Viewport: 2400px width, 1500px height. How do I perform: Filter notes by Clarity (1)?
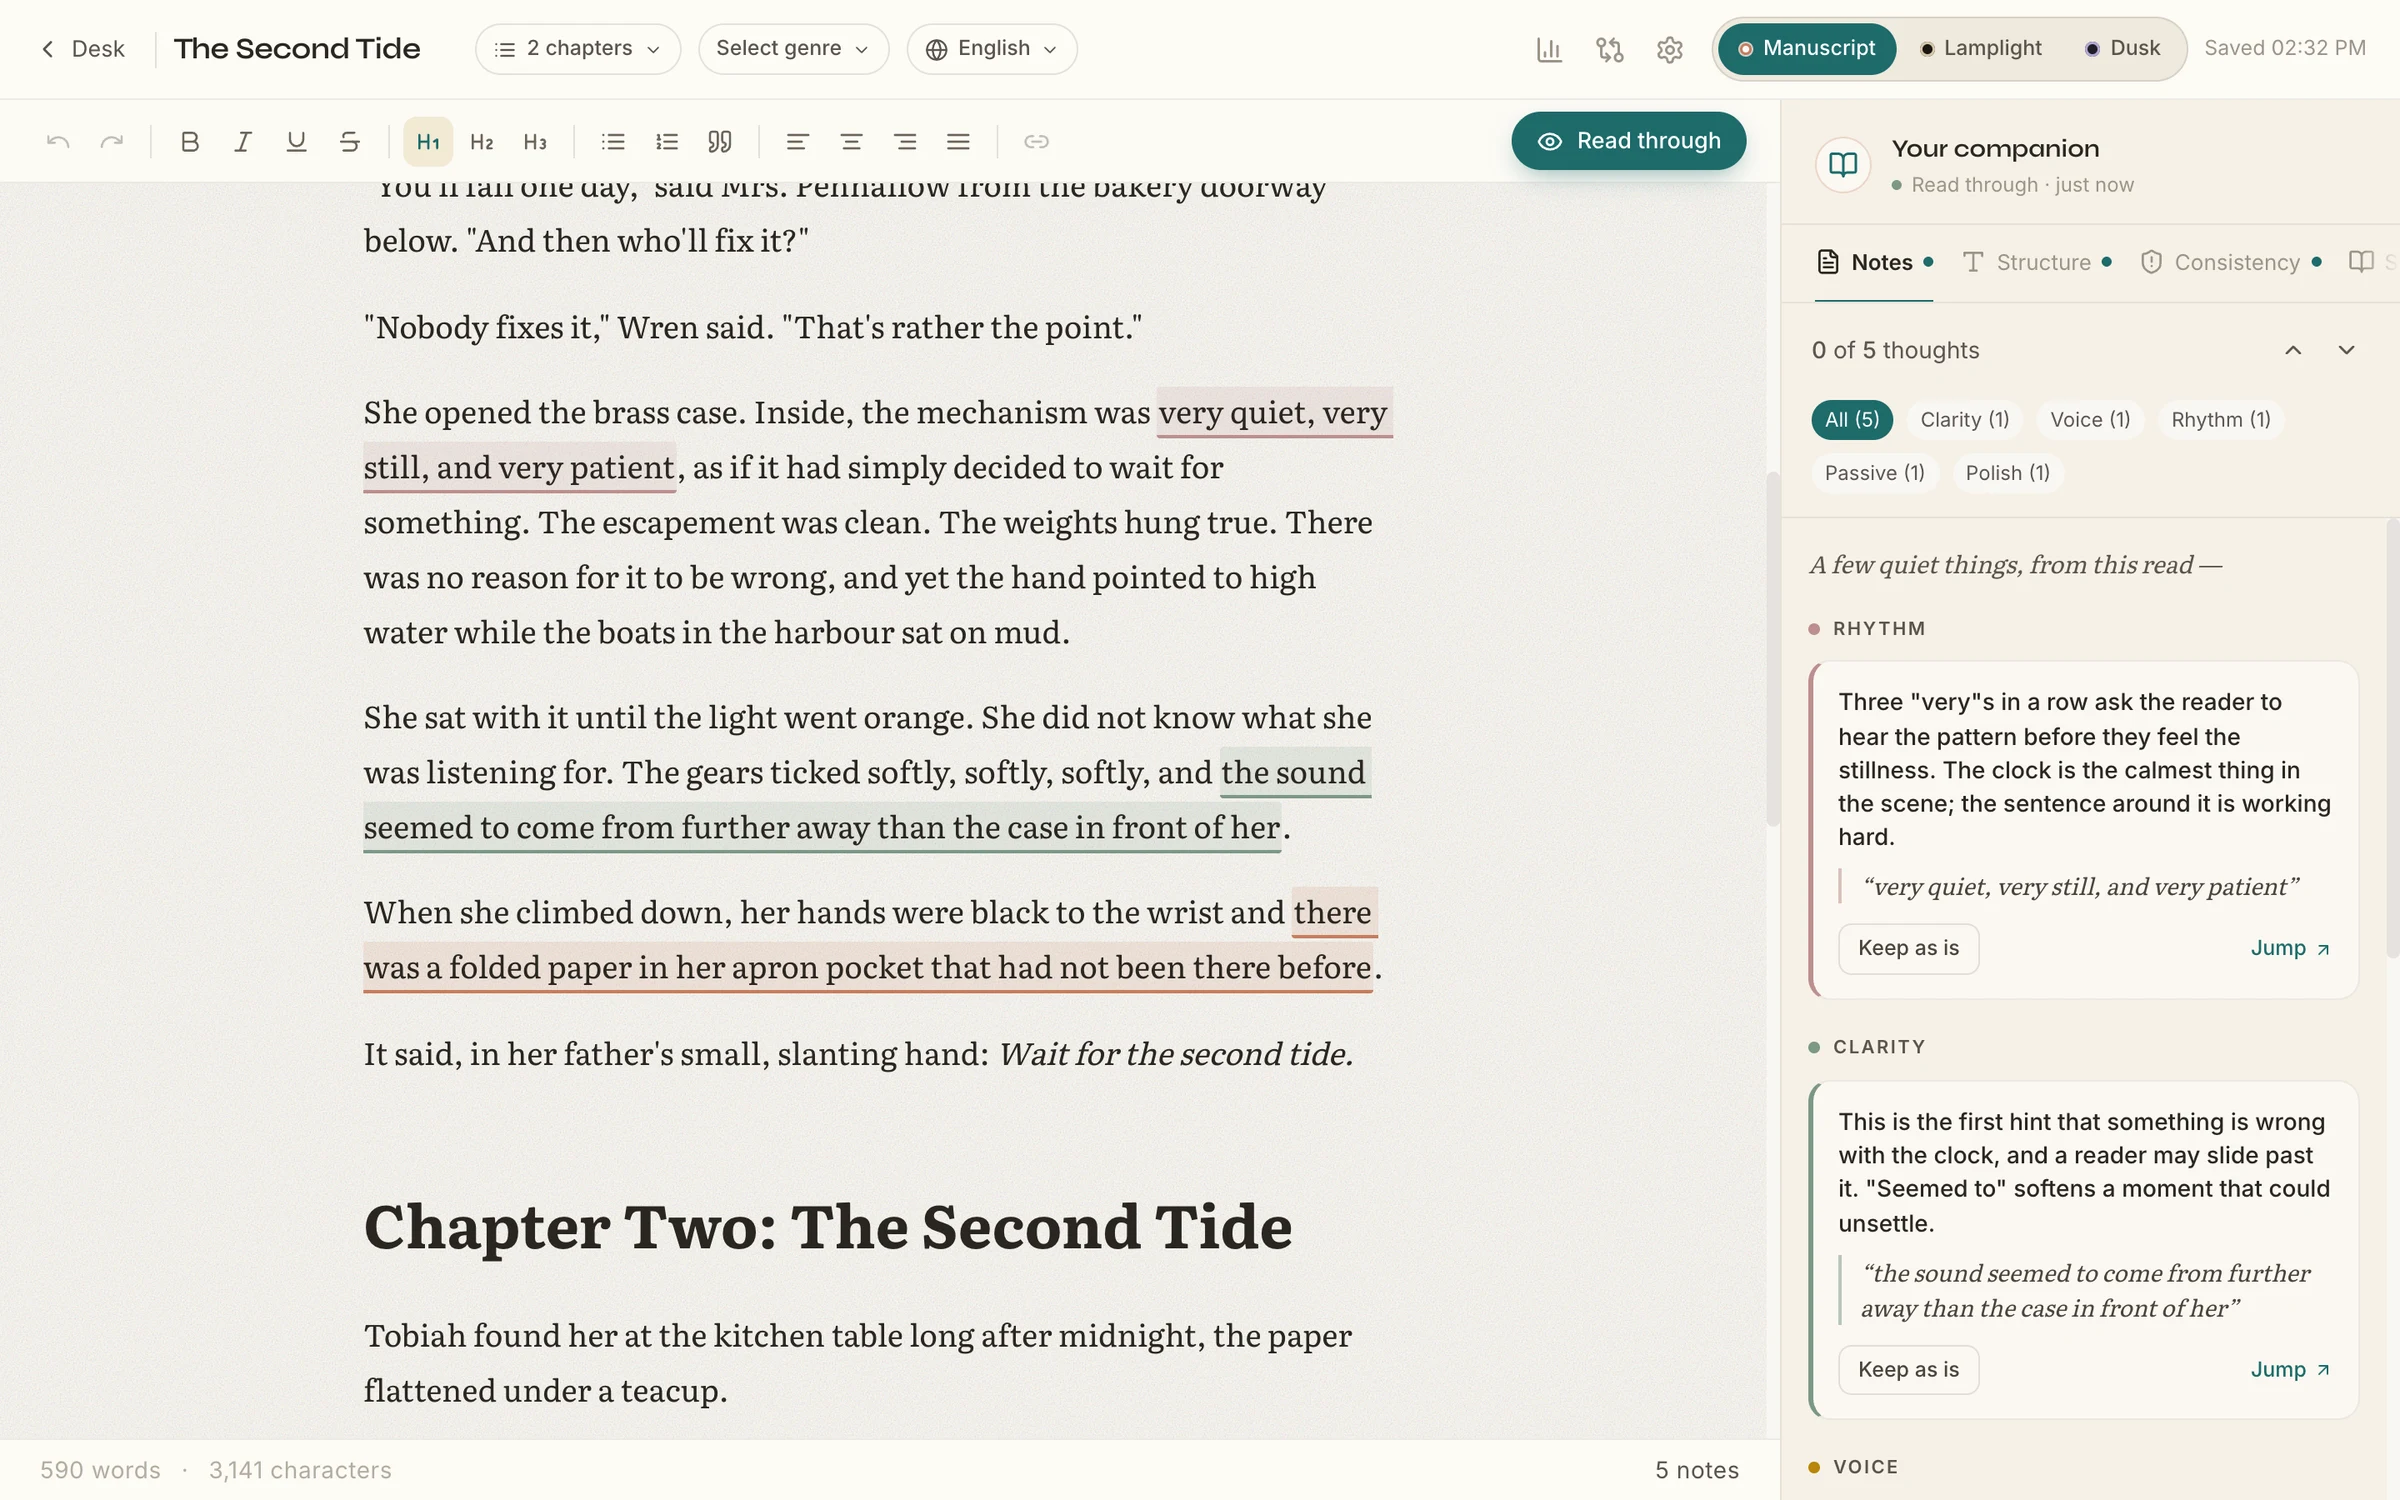click(x=1964, y=420)
